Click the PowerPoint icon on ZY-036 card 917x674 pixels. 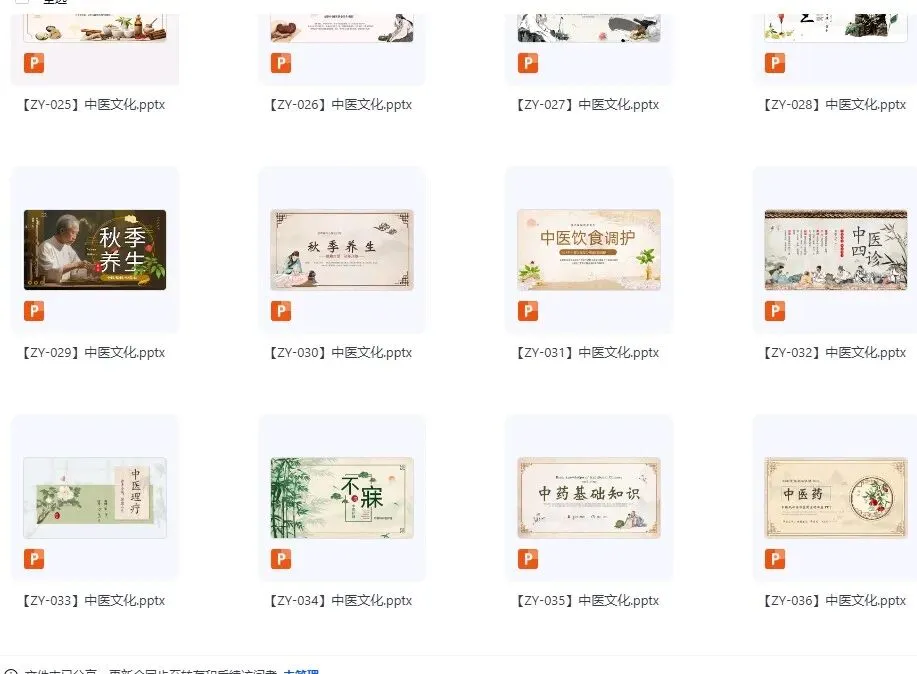coord(775,559)
